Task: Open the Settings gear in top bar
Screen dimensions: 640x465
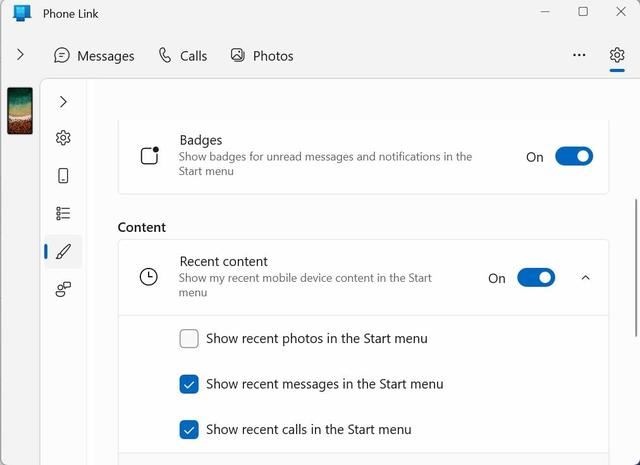Action: pos(617,55)
